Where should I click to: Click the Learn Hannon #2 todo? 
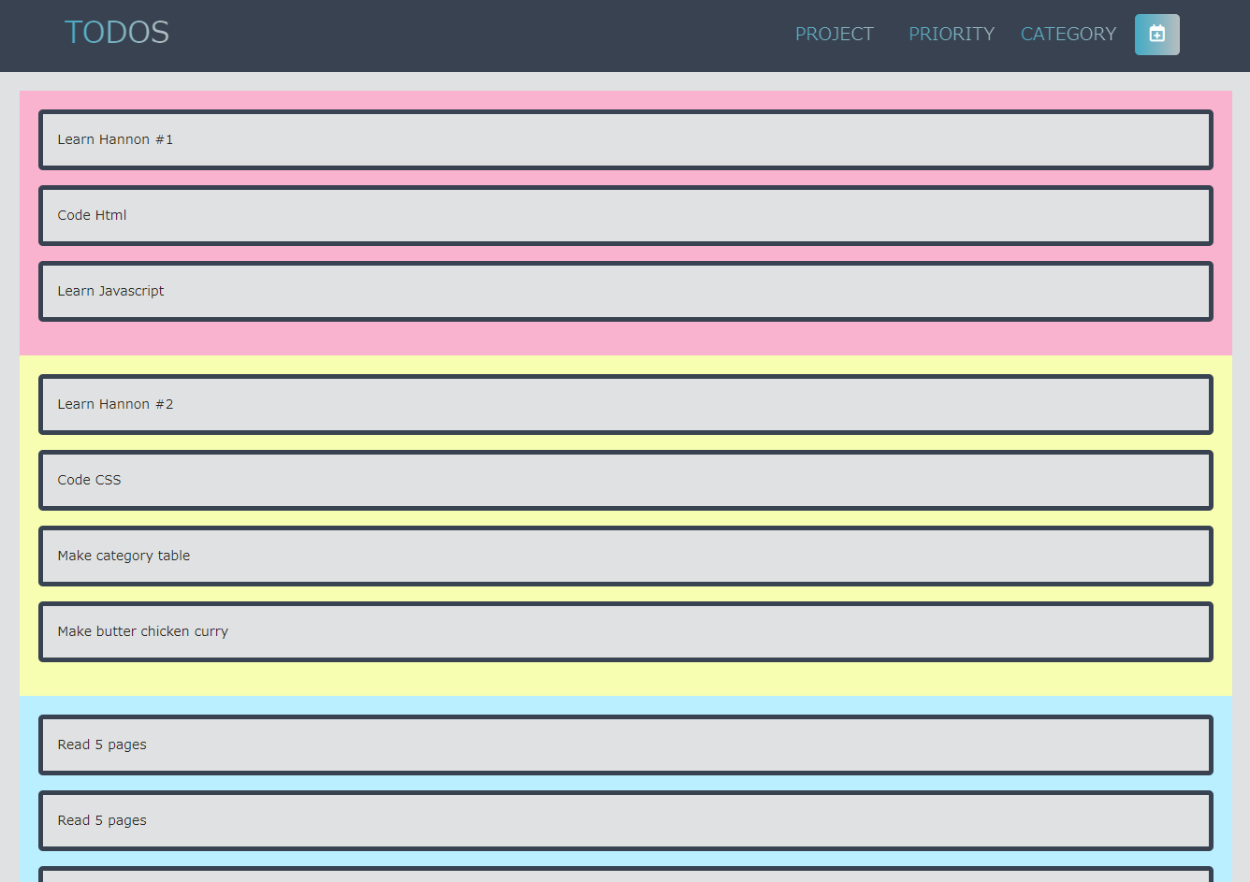point(625,404)
